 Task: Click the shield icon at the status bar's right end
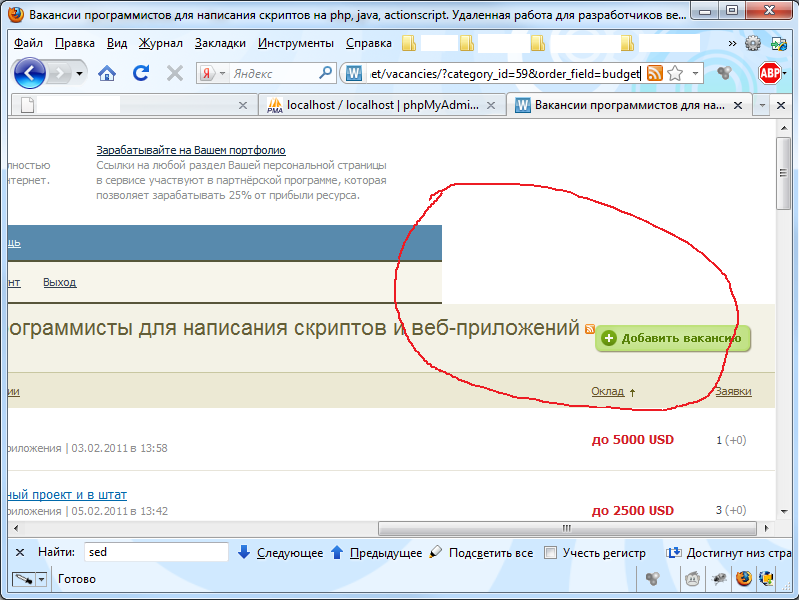coord(766,579)
